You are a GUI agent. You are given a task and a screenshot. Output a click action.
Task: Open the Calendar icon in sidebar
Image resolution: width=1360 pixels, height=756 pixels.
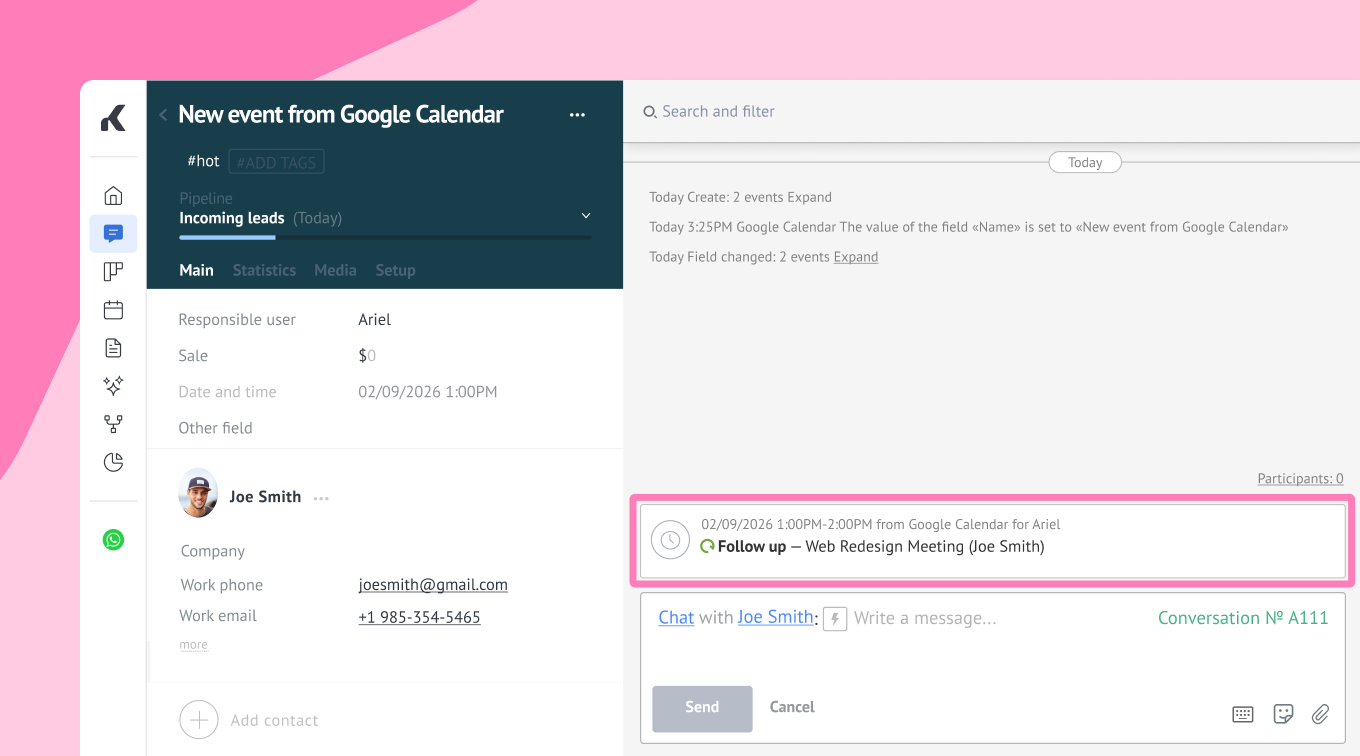pyautogui.click(x=113, y=310)
